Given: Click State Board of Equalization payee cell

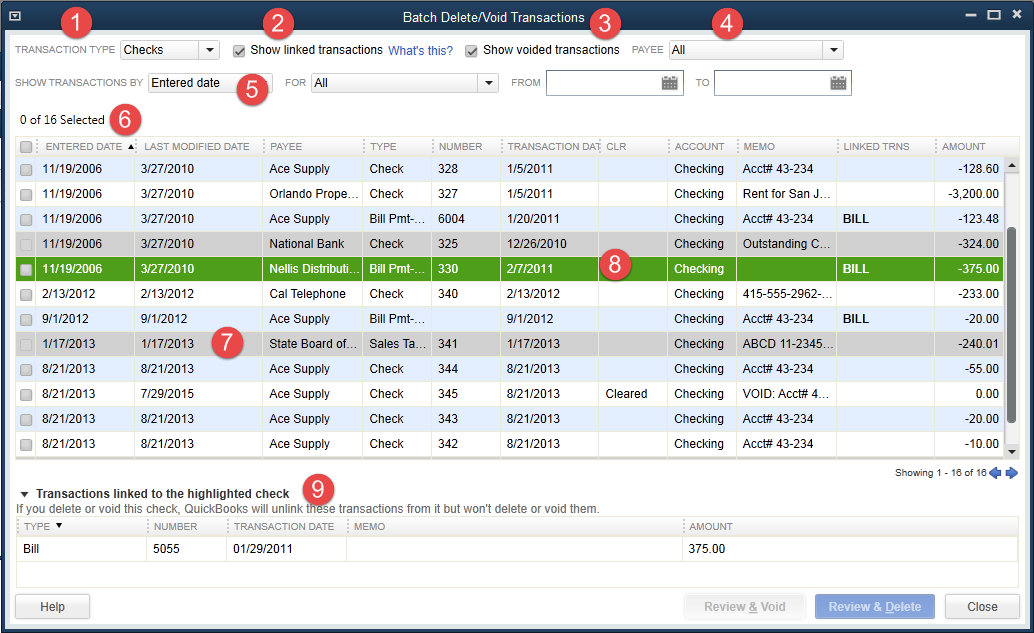Looking at the screenshot, I should coord(313,344).
